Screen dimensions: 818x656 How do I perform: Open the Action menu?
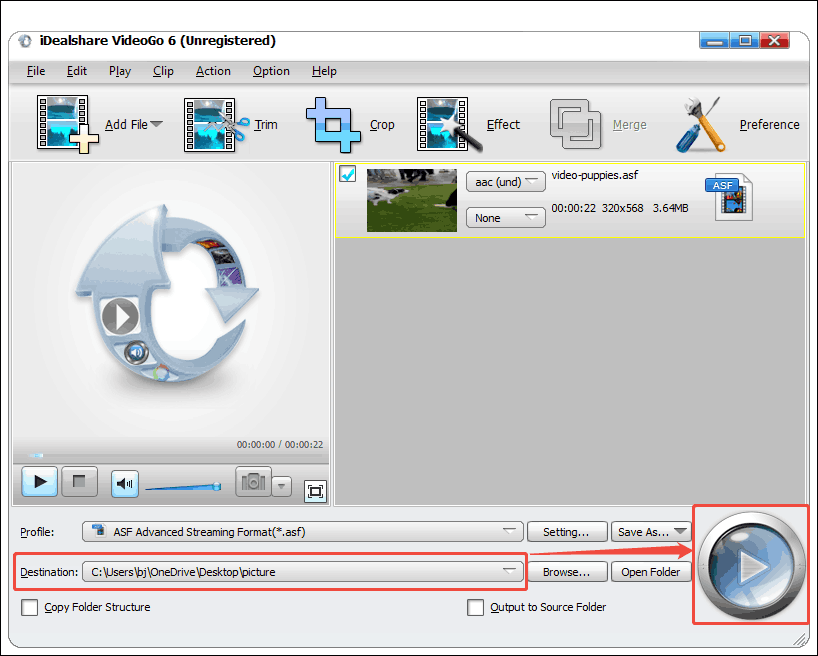pyautogui.click(x=213, y=71)
